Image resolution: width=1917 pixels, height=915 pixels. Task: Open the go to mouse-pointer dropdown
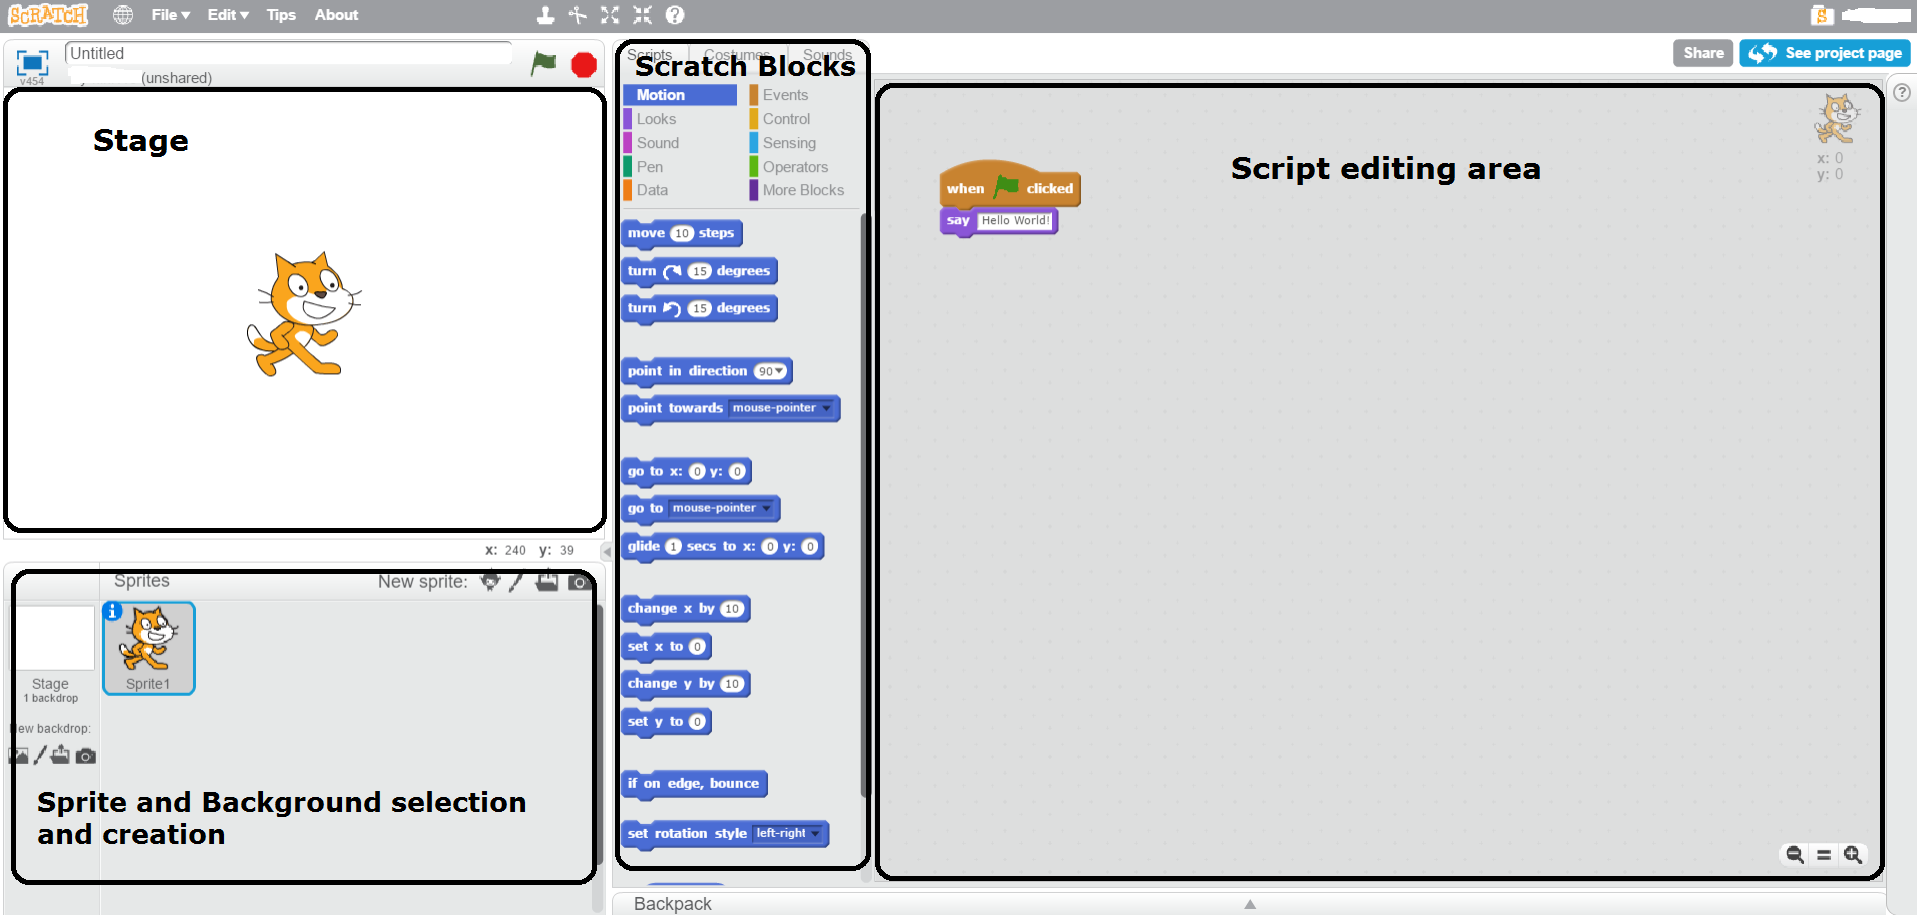click(767, 508)
